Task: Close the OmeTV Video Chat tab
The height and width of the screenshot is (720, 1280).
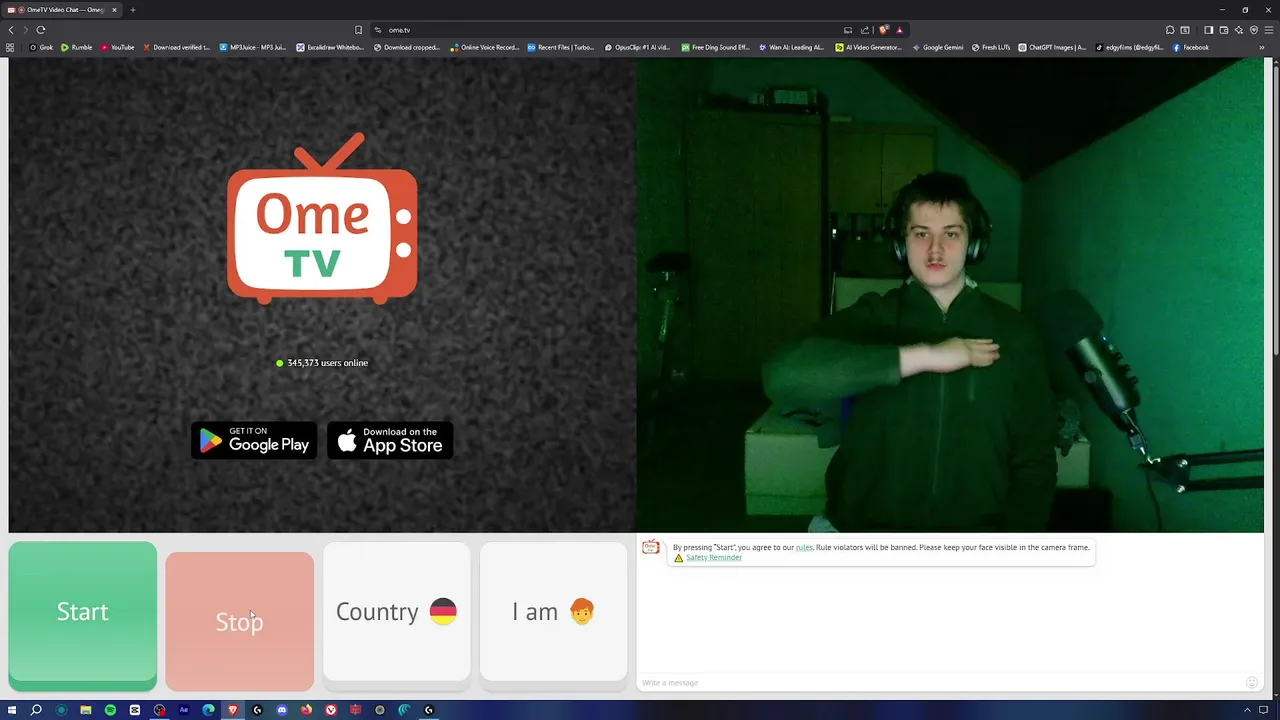Action: (x=114, y=10)
